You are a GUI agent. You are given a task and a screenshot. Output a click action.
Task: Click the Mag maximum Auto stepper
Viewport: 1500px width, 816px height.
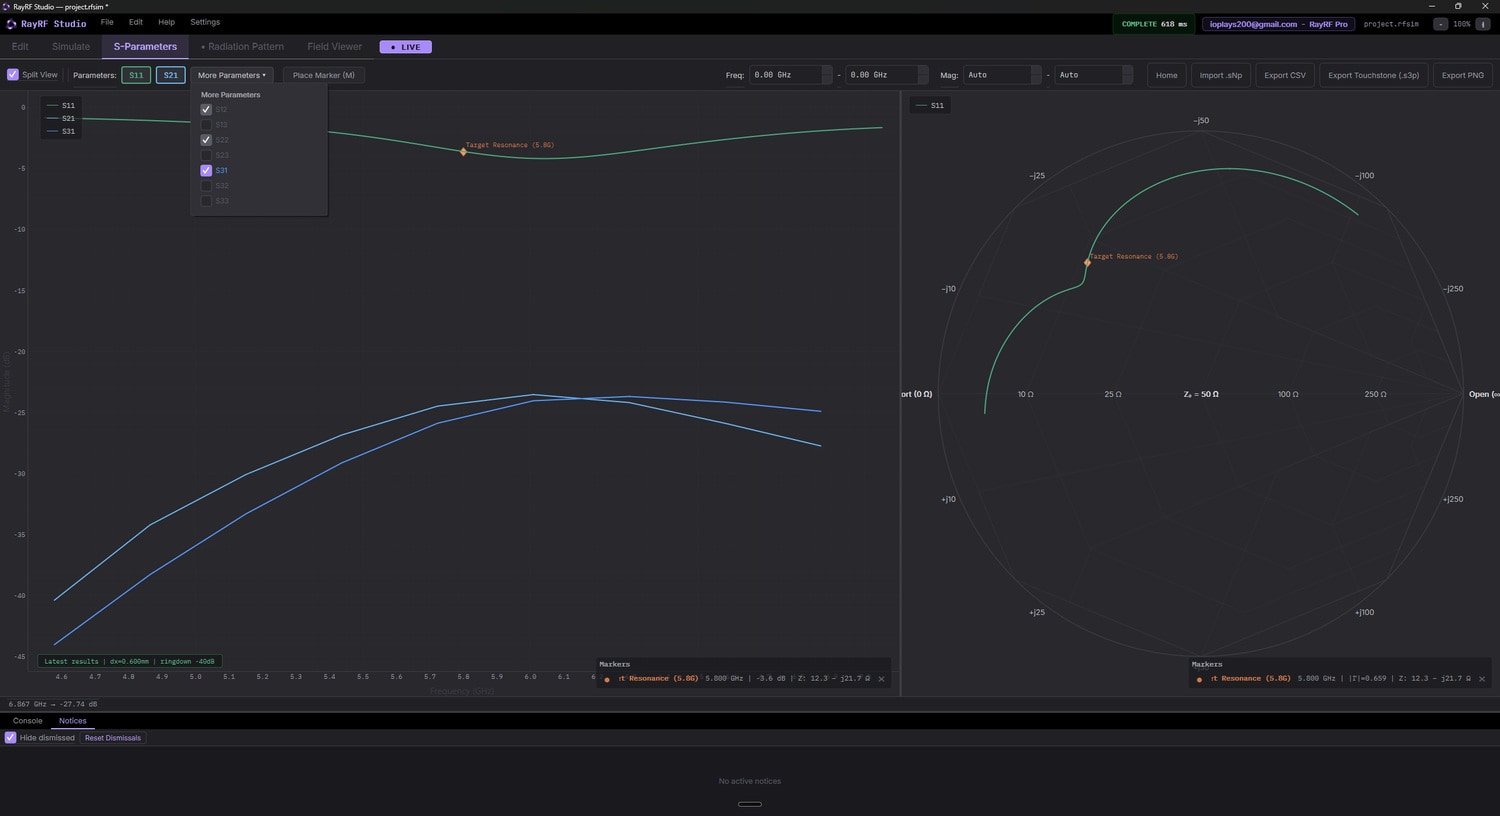pos(1128,75)
